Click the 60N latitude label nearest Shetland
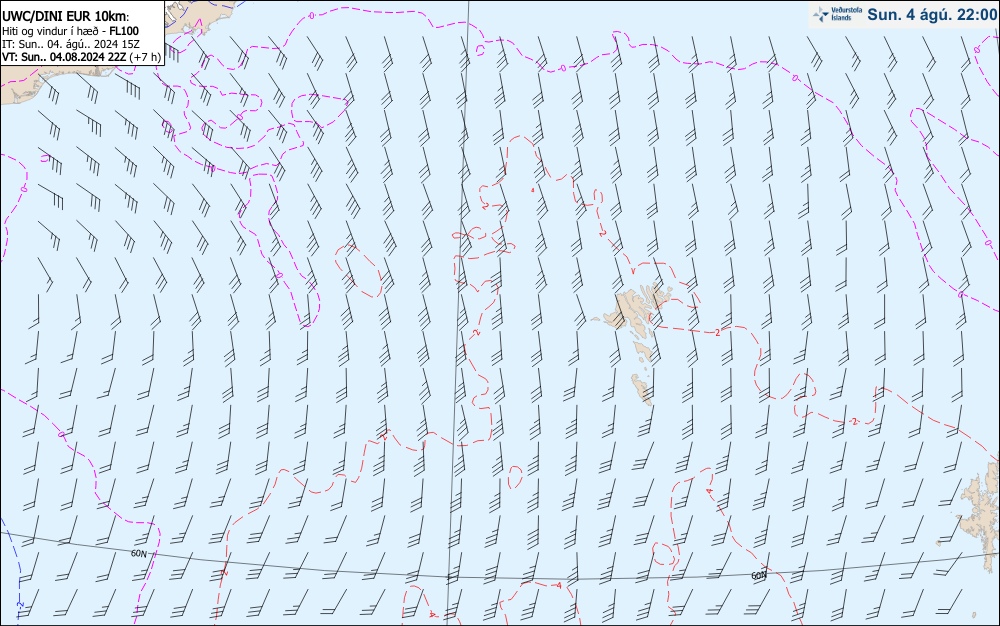The width and height of the screenshot is (1000, 626). [x=759, y=575]
